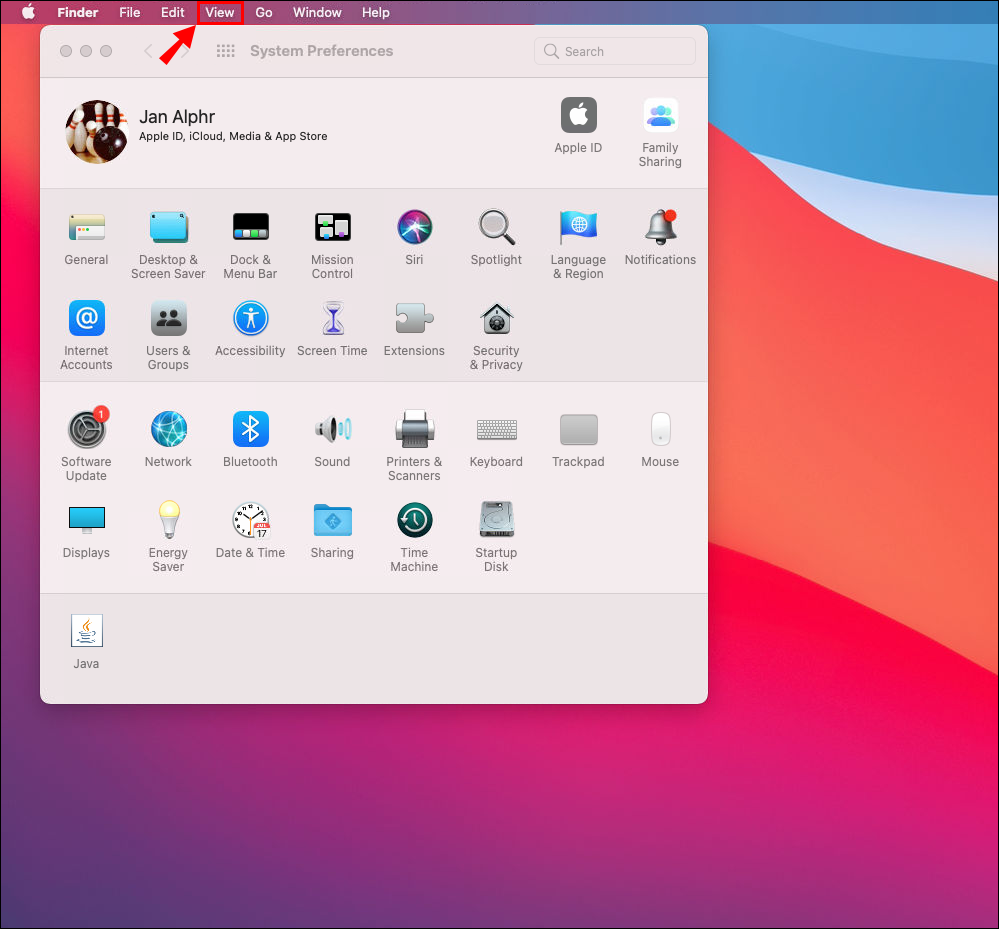Click the back arrow in toolbar
999x929 pixels.
pyautogui.click(x=149, y=51)
